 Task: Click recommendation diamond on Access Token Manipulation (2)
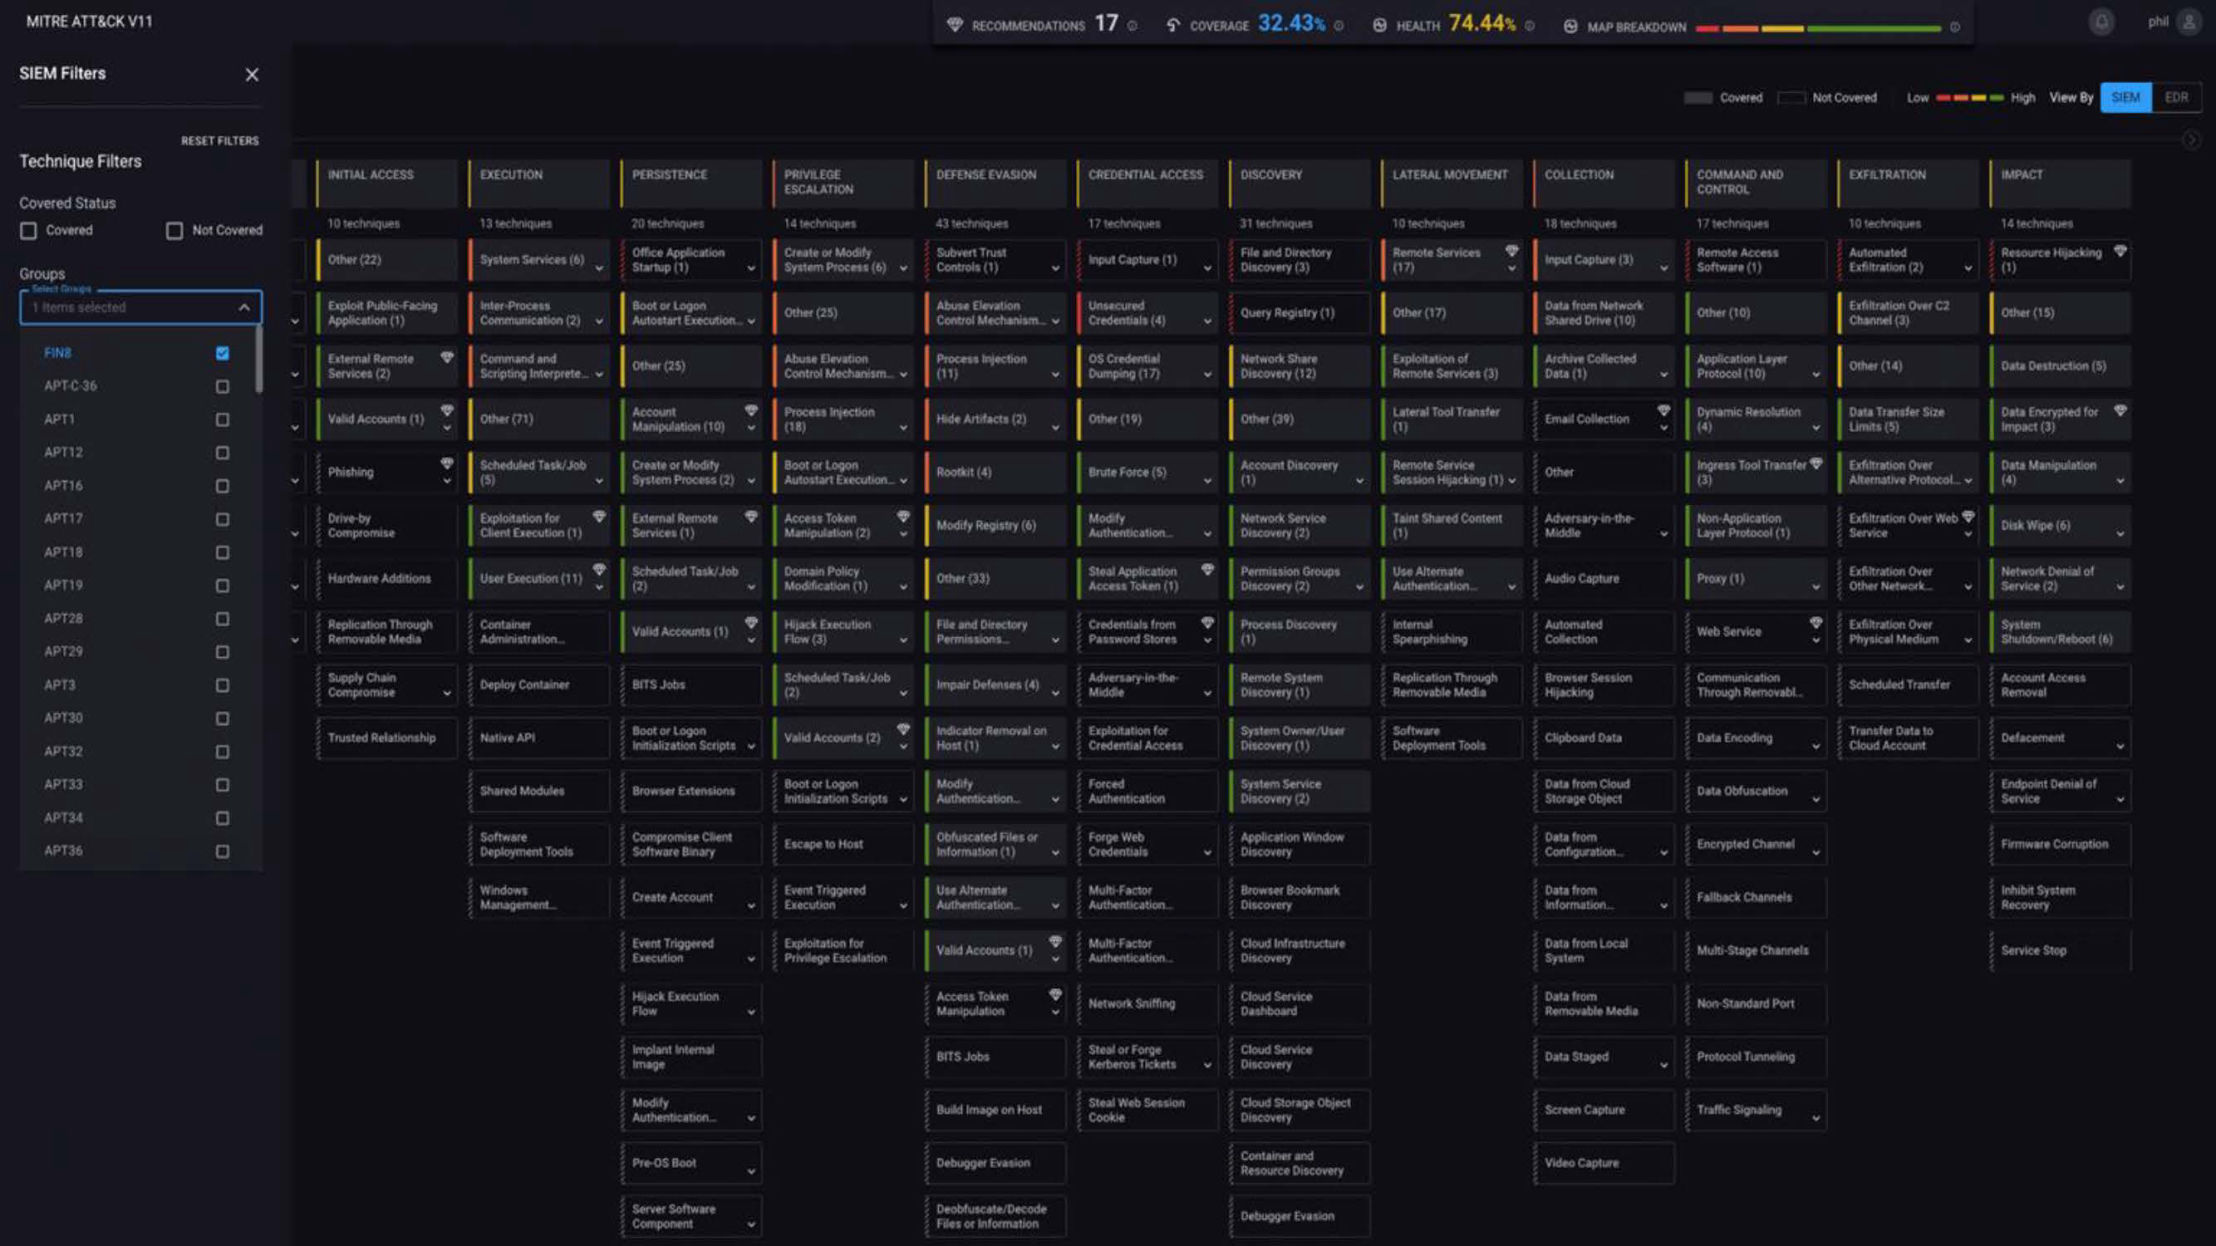(x=903, y=516)
